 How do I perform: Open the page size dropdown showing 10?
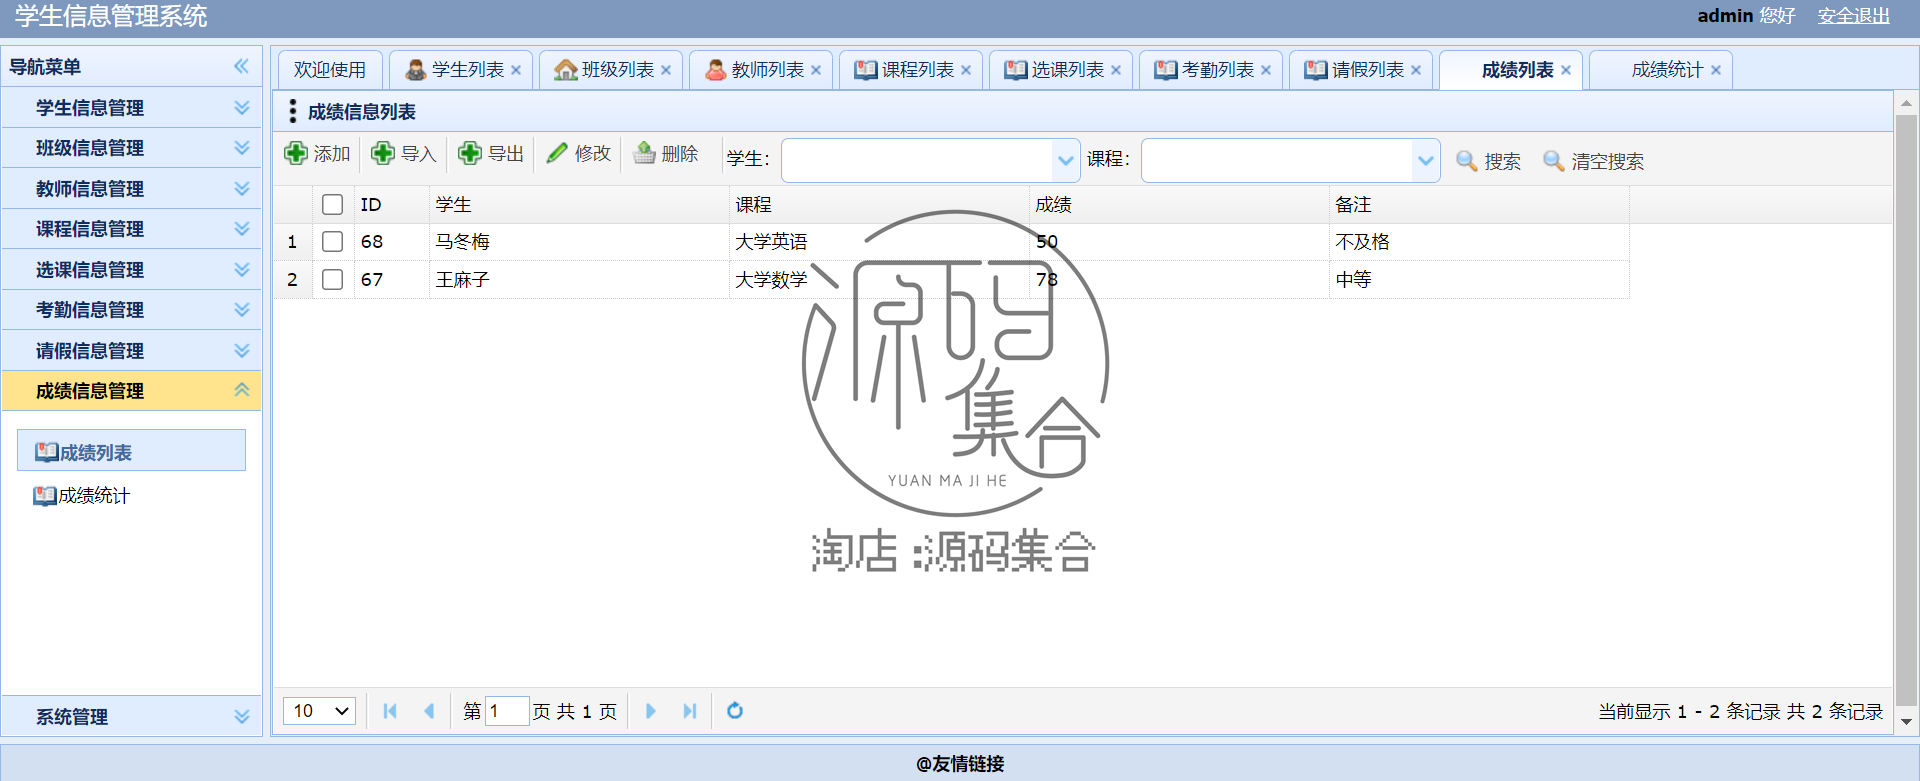click(x=320, y=711)
